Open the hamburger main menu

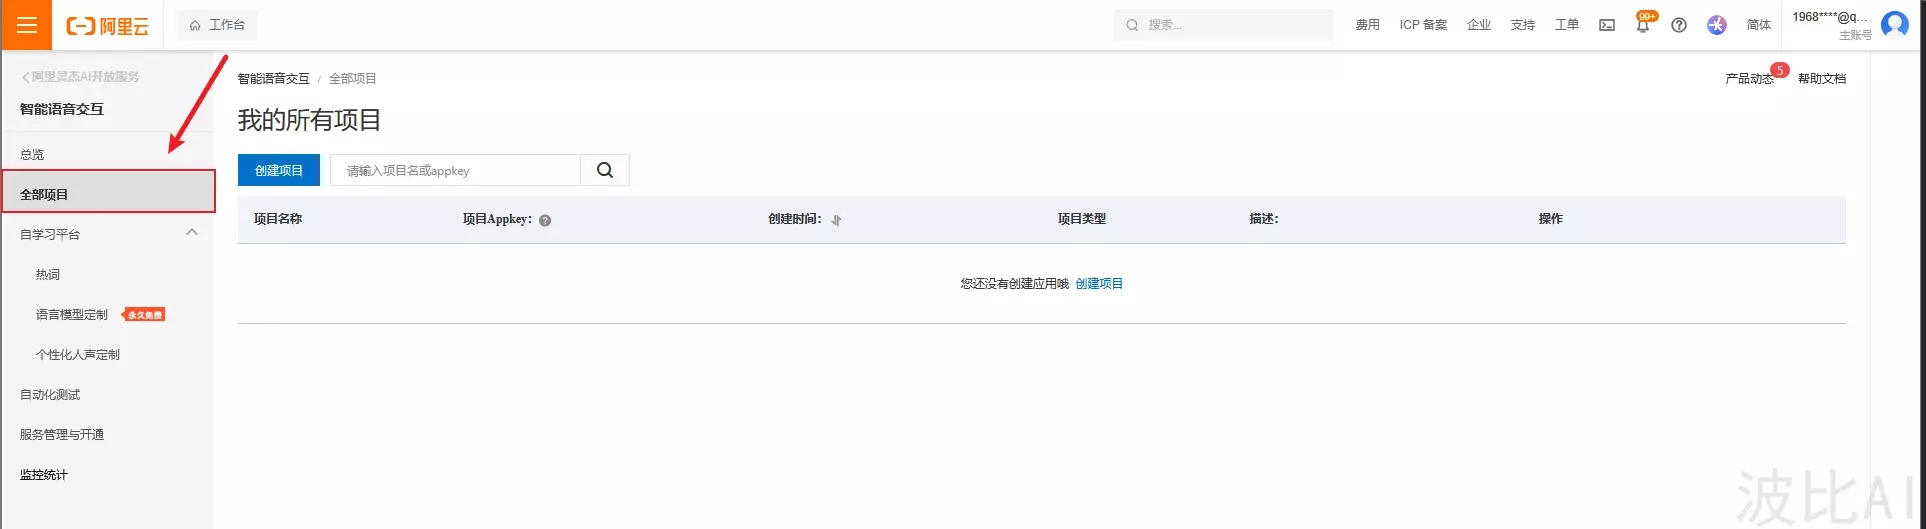(26, 25)
